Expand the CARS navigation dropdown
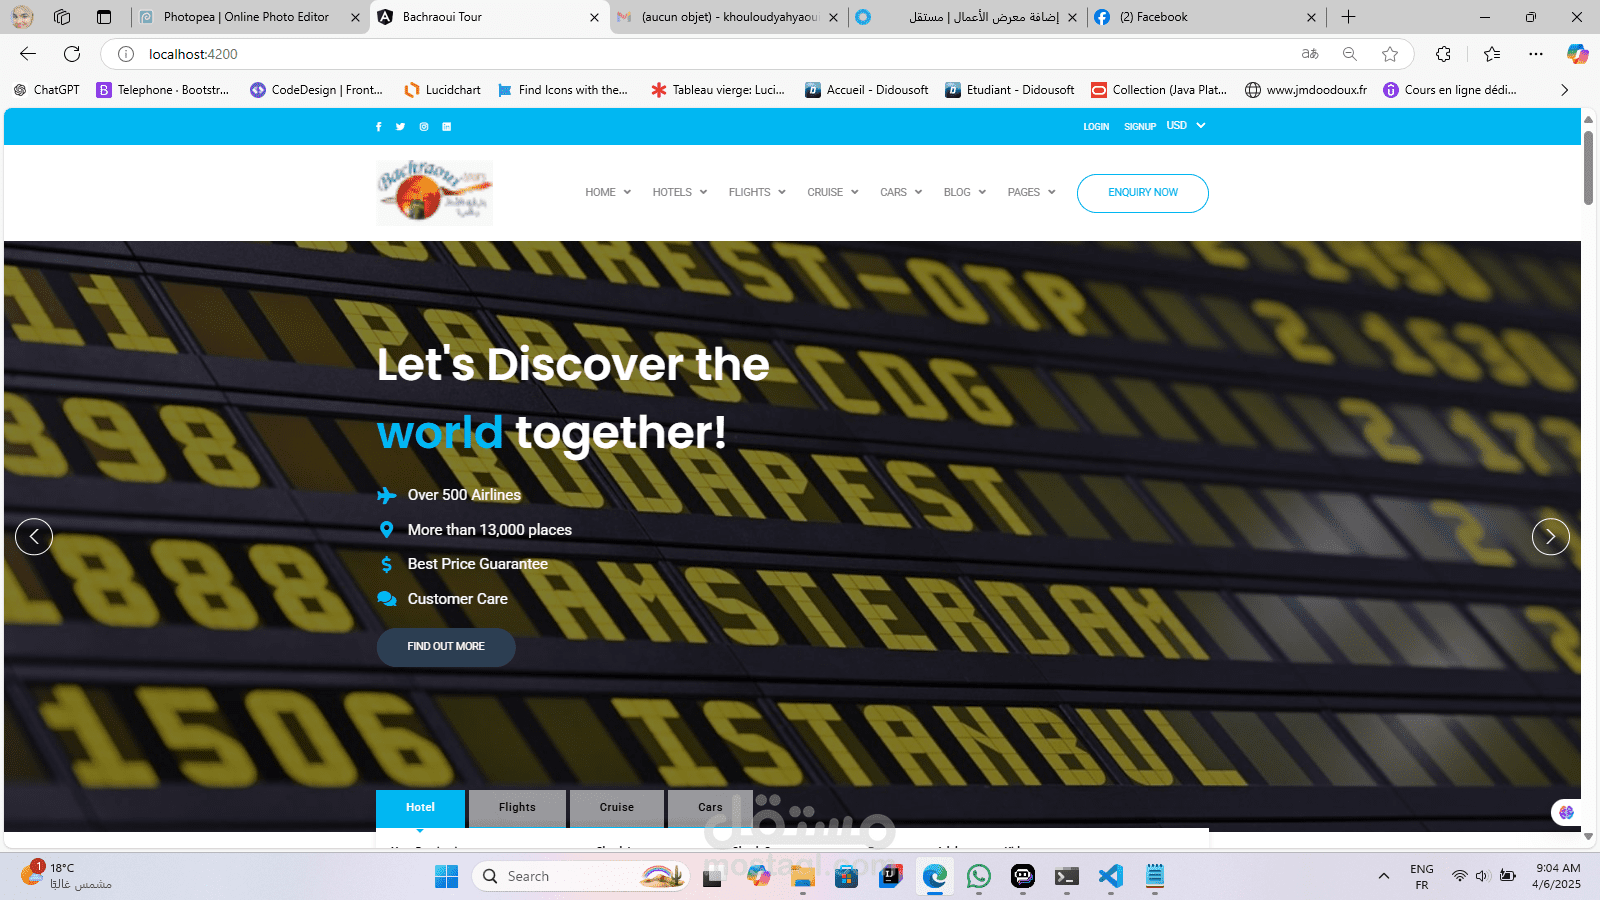 point(901,192)
